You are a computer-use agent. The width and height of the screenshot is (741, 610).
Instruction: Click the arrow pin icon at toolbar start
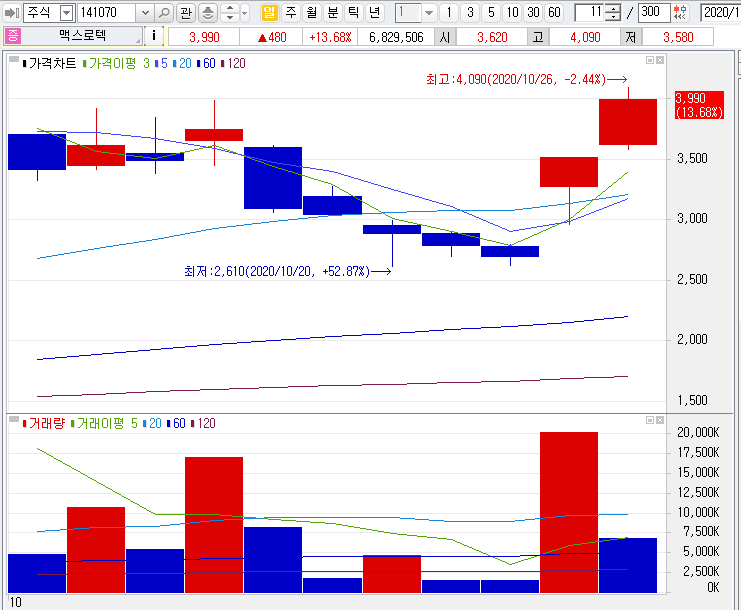11,13
